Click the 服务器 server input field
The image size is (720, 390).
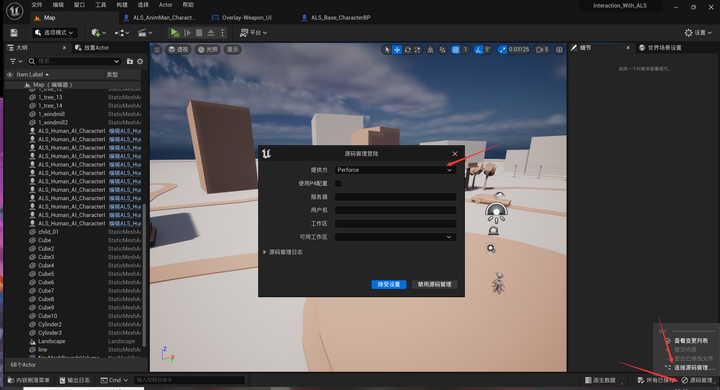[x=395, y=197]
